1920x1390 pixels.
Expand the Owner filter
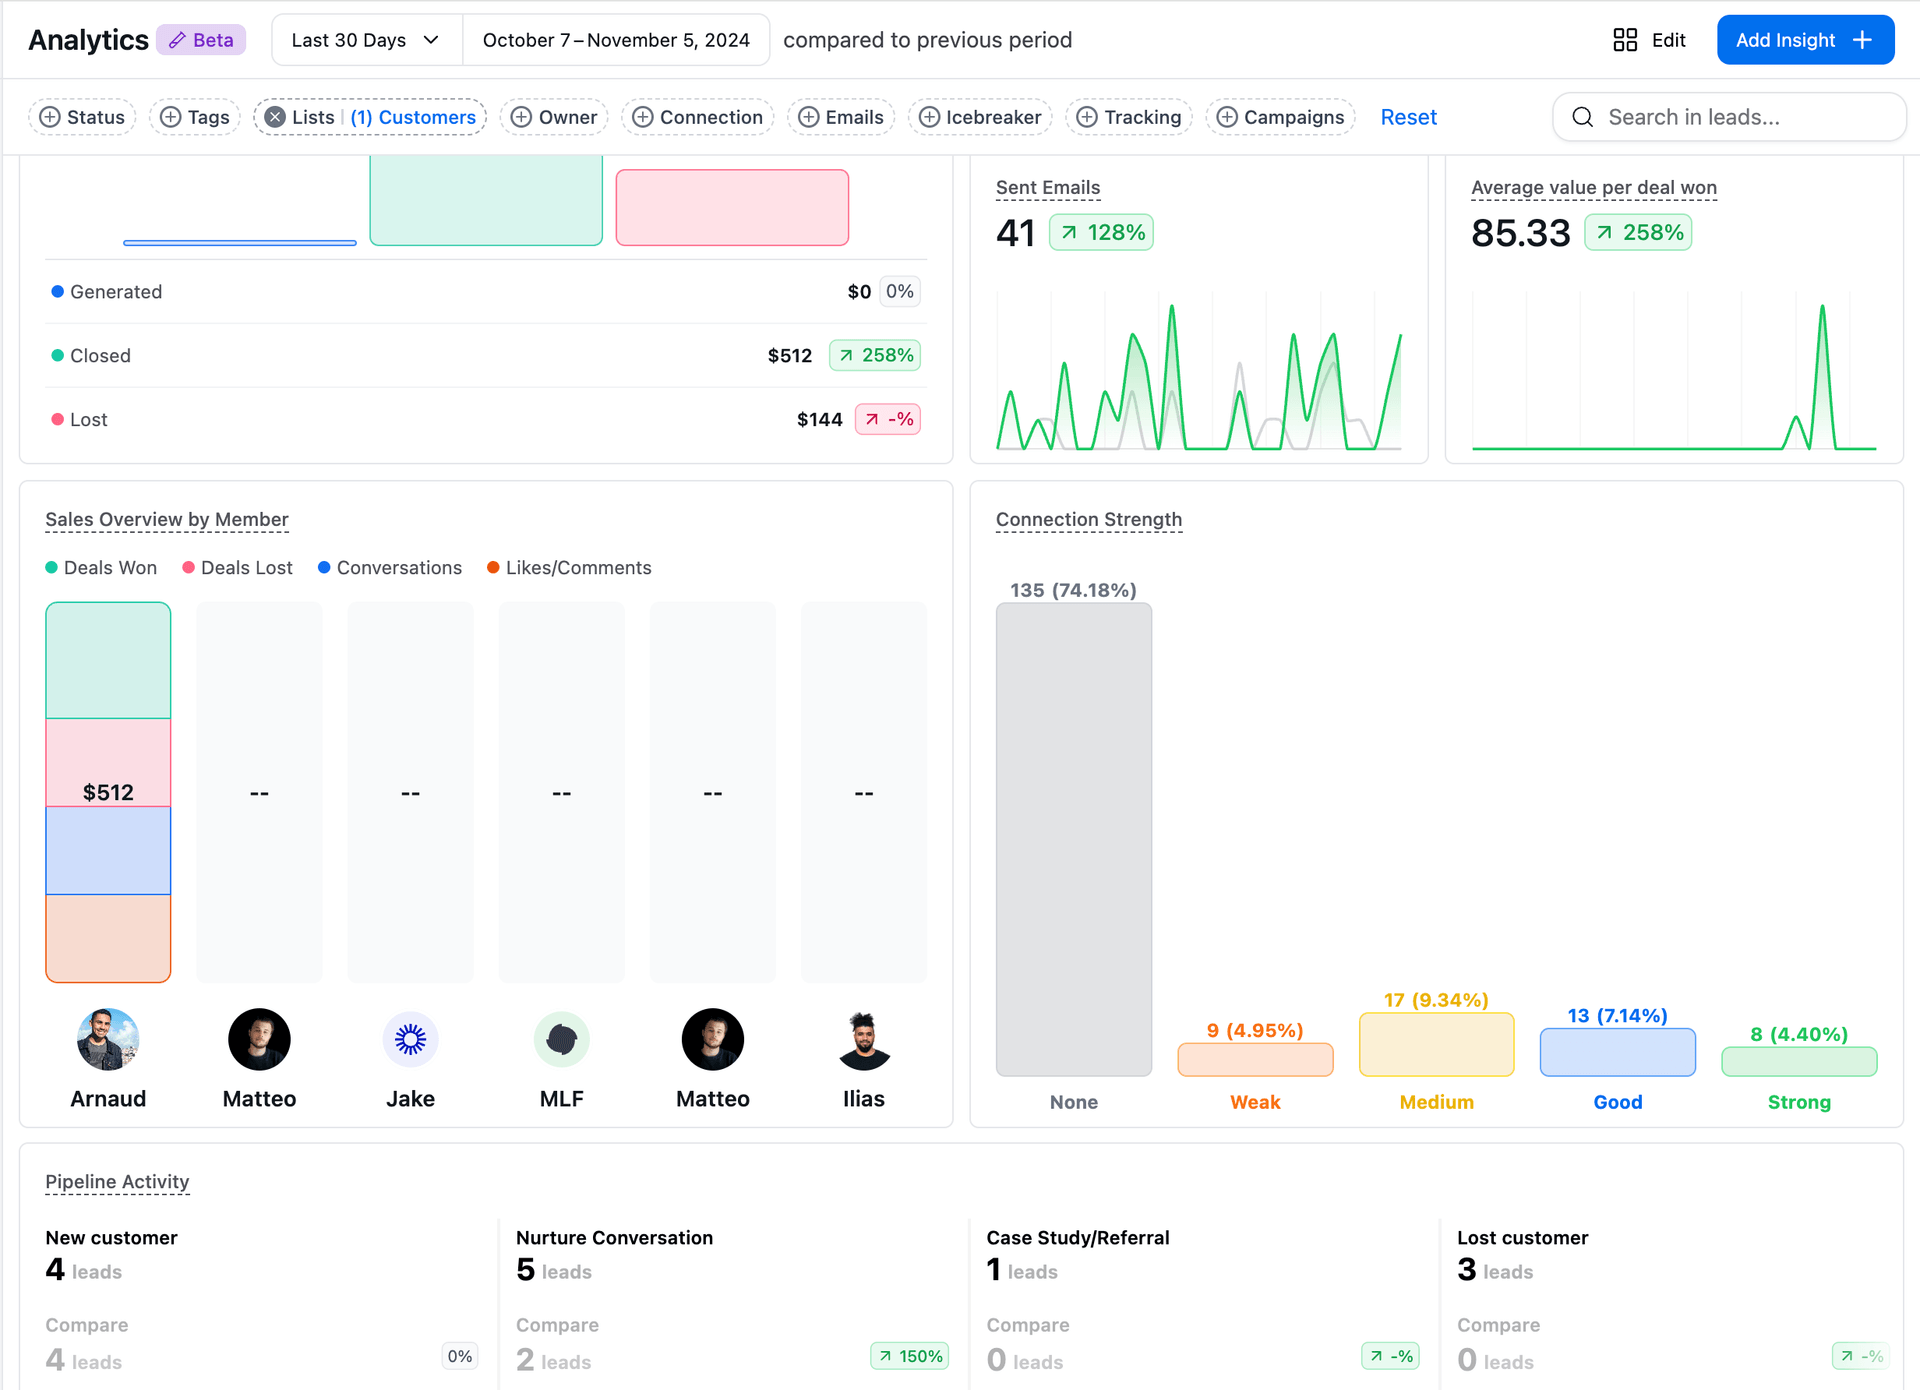554,117
